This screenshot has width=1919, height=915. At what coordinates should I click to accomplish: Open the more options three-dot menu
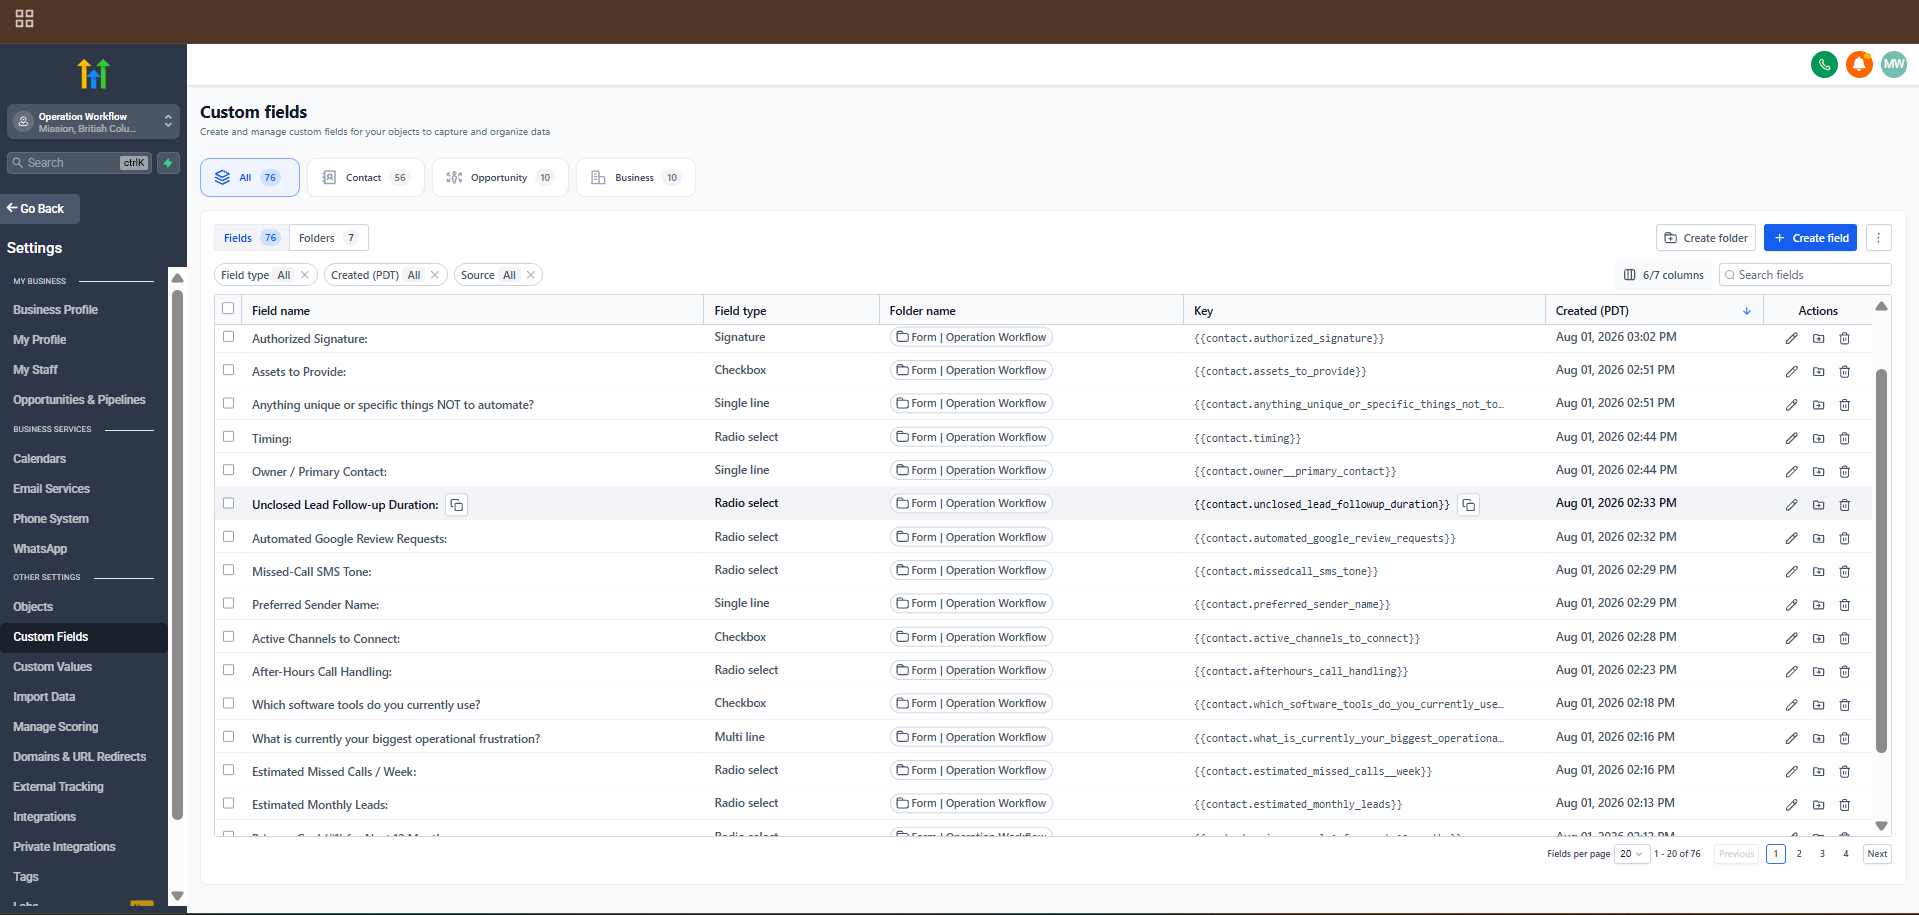pyautogui.click(x=1878, y=238)
